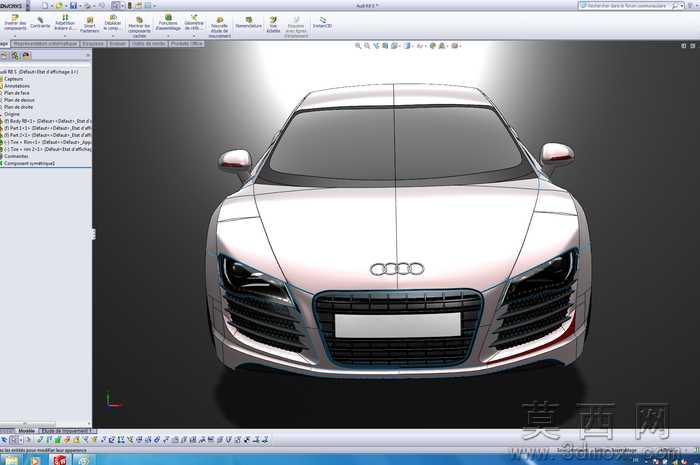Select the Audi R8 S root assembly node
The height and width of the screenshot is (465, 700).
(39, 72)
